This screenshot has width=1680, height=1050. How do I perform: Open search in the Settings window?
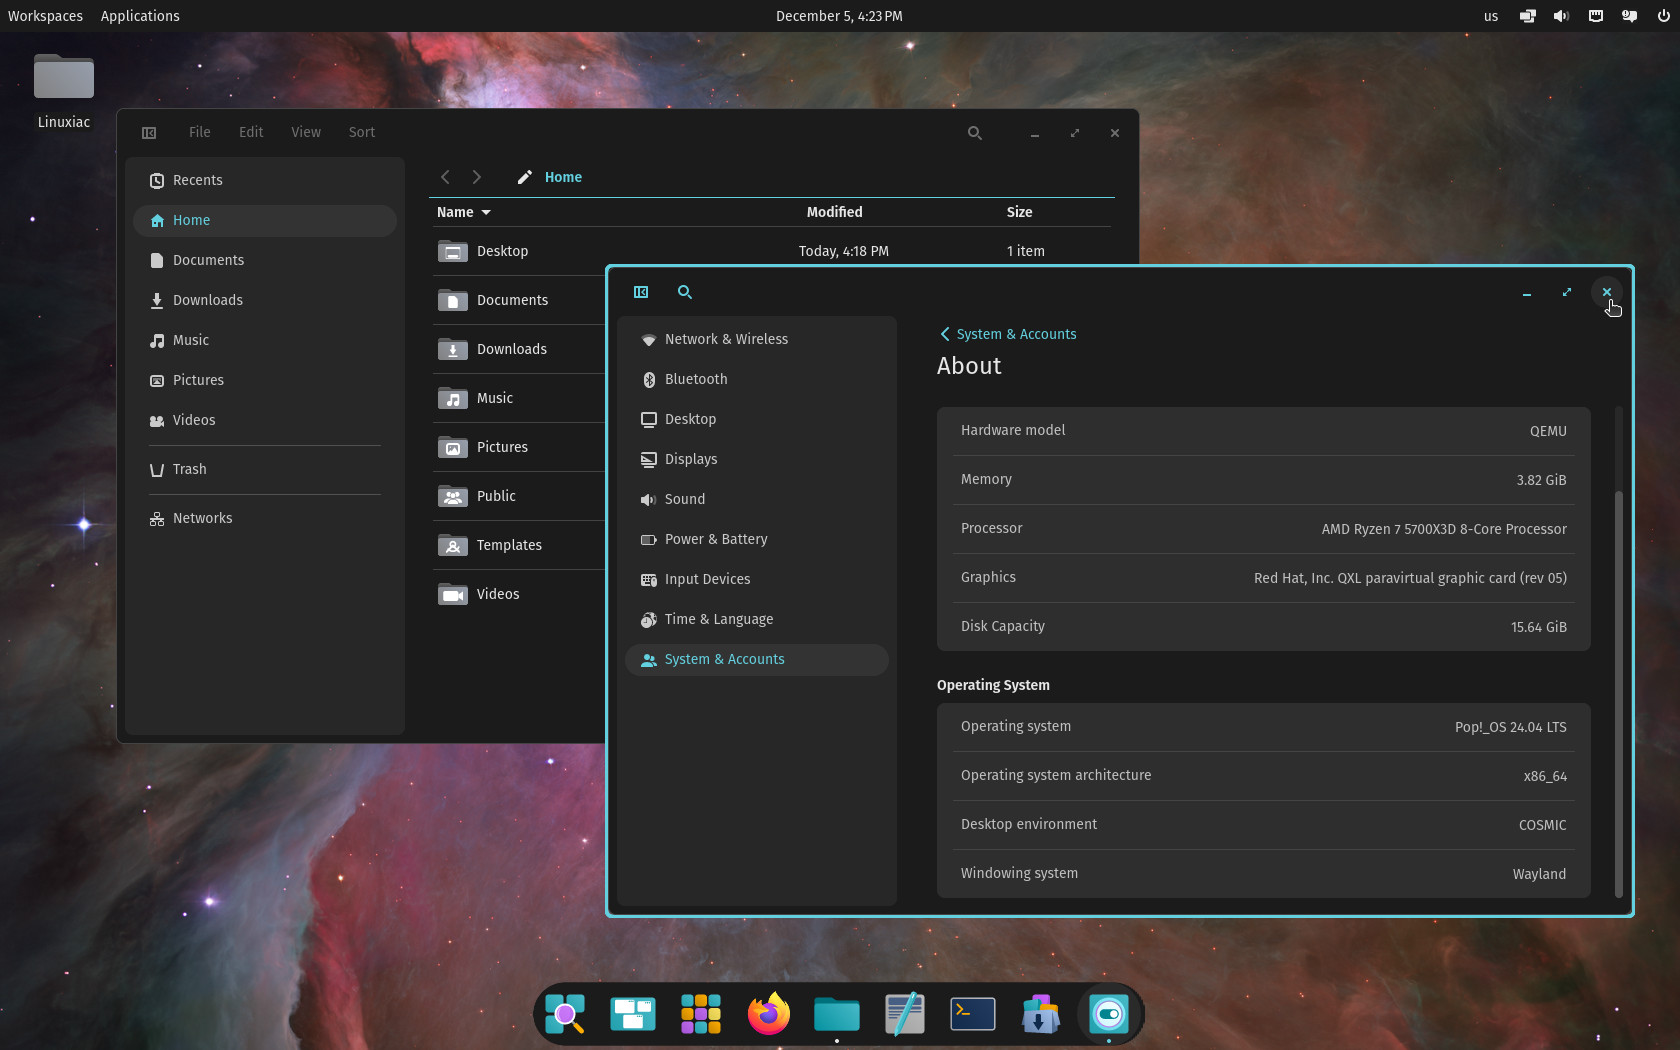click(685, 292)
